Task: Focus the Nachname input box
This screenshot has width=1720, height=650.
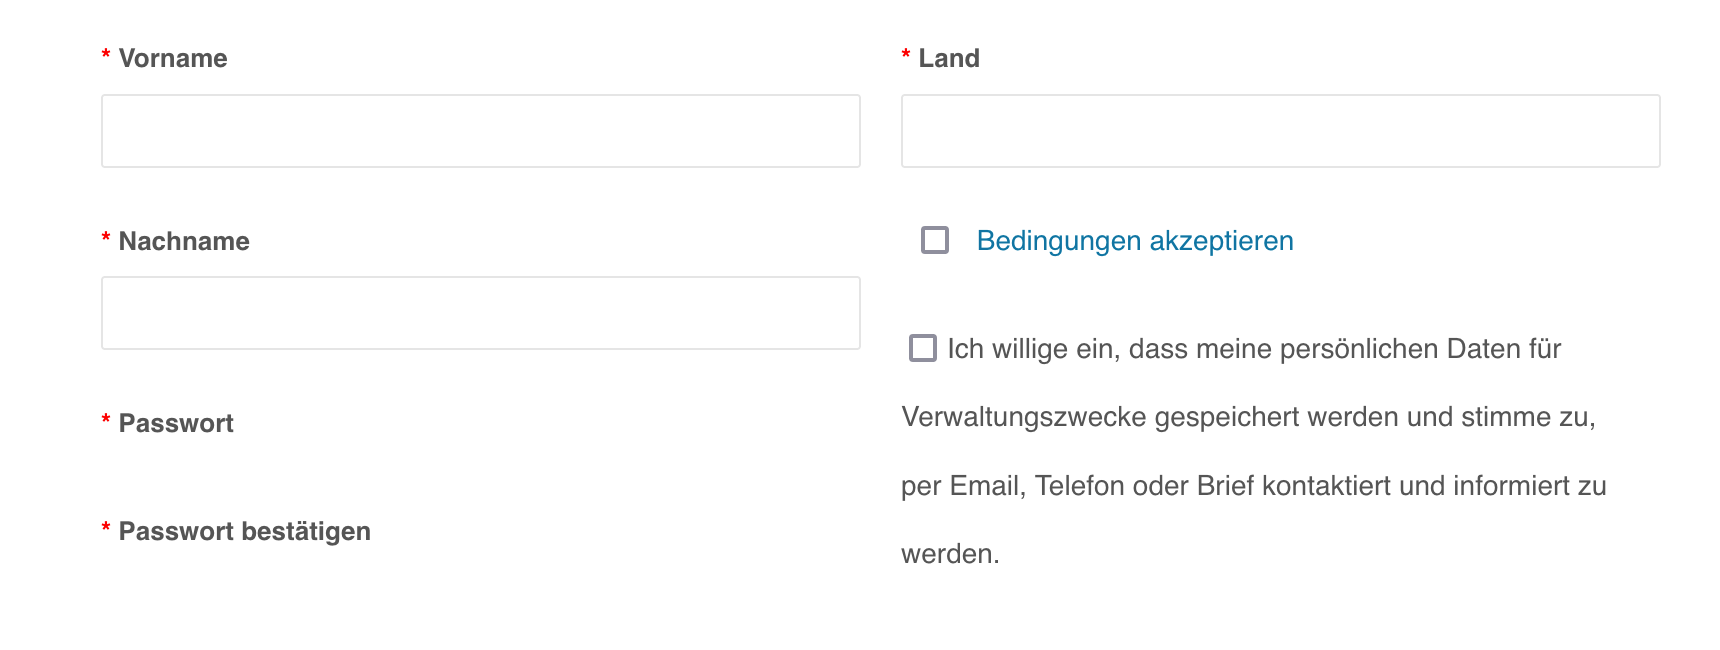Action: [480, 313]
